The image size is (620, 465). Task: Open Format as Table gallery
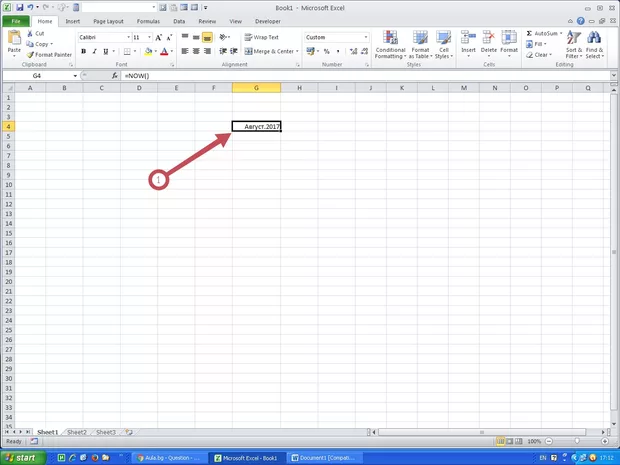point(420,45)
